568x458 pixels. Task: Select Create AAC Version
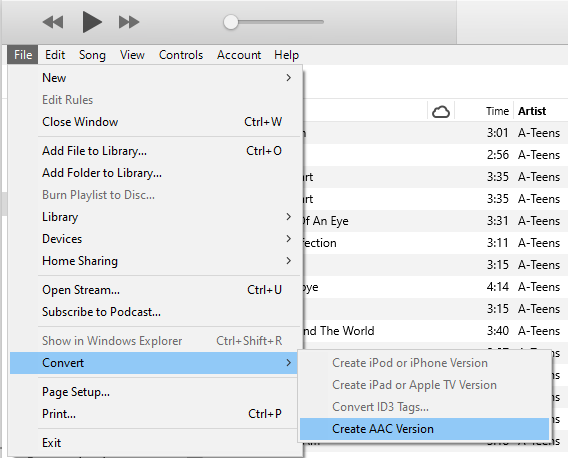tap(425, 429)
